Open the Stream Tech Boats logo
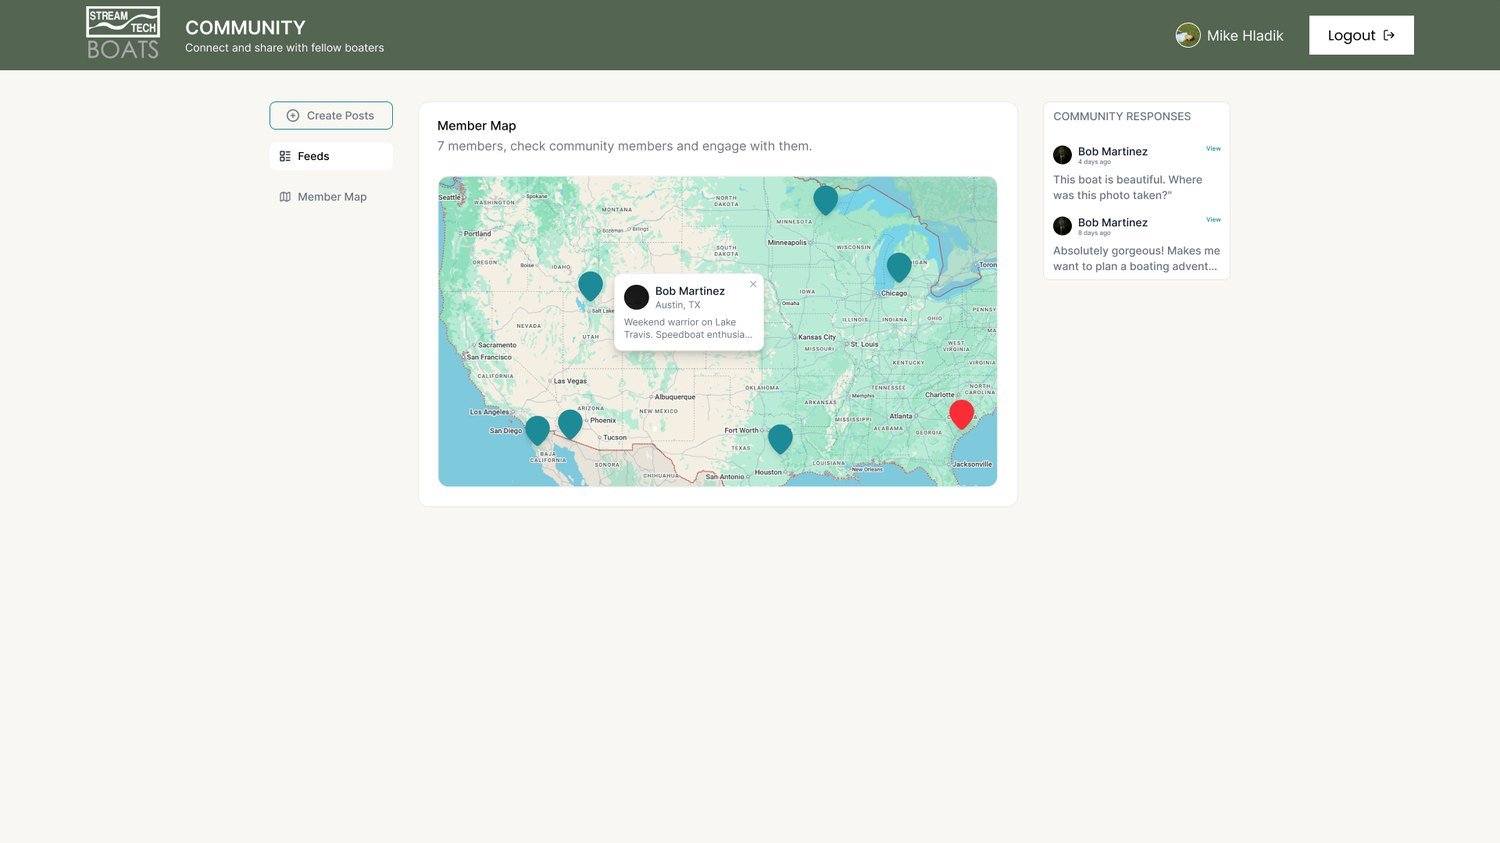Viewport: 1500px width, 843px height. click(x=123, y=34)
